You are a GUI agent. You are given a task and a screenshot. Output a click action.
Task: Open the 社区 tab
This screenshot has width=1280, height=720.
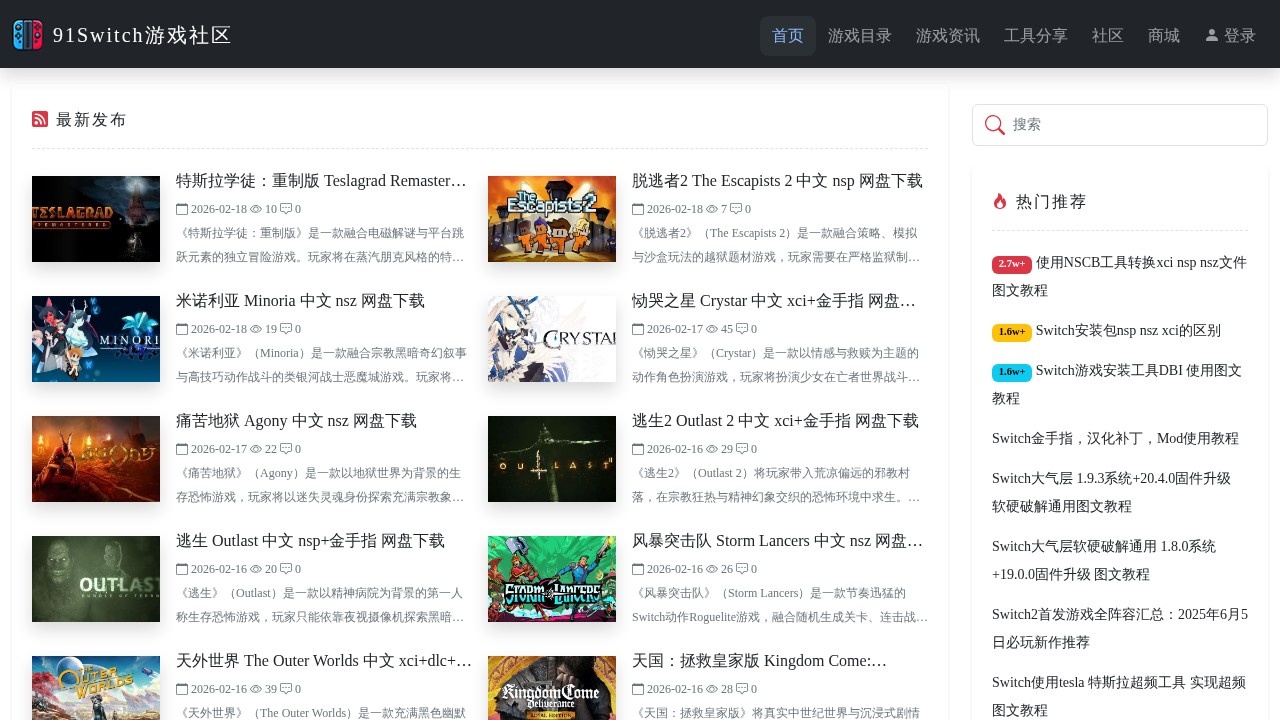pyautogui.click(x=1107, y=35)
